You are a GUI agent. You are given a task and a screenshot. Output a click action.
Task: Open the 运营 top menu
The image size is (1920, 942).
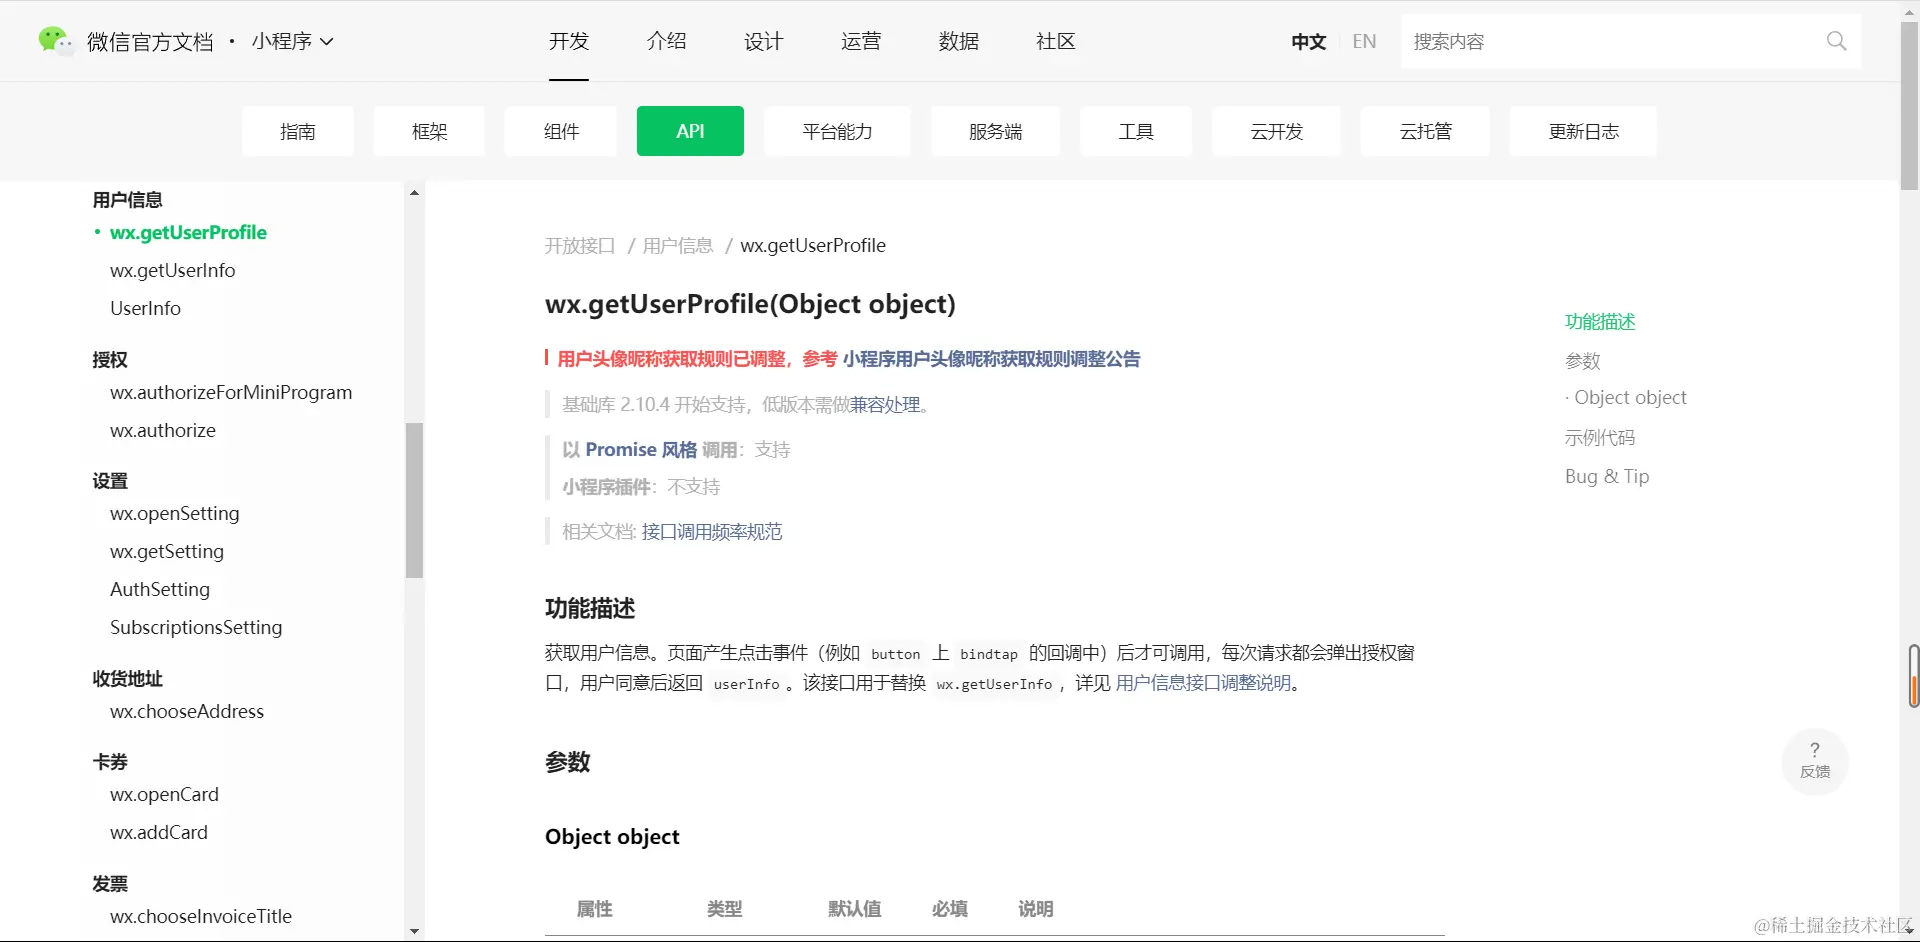coord(861,41)
